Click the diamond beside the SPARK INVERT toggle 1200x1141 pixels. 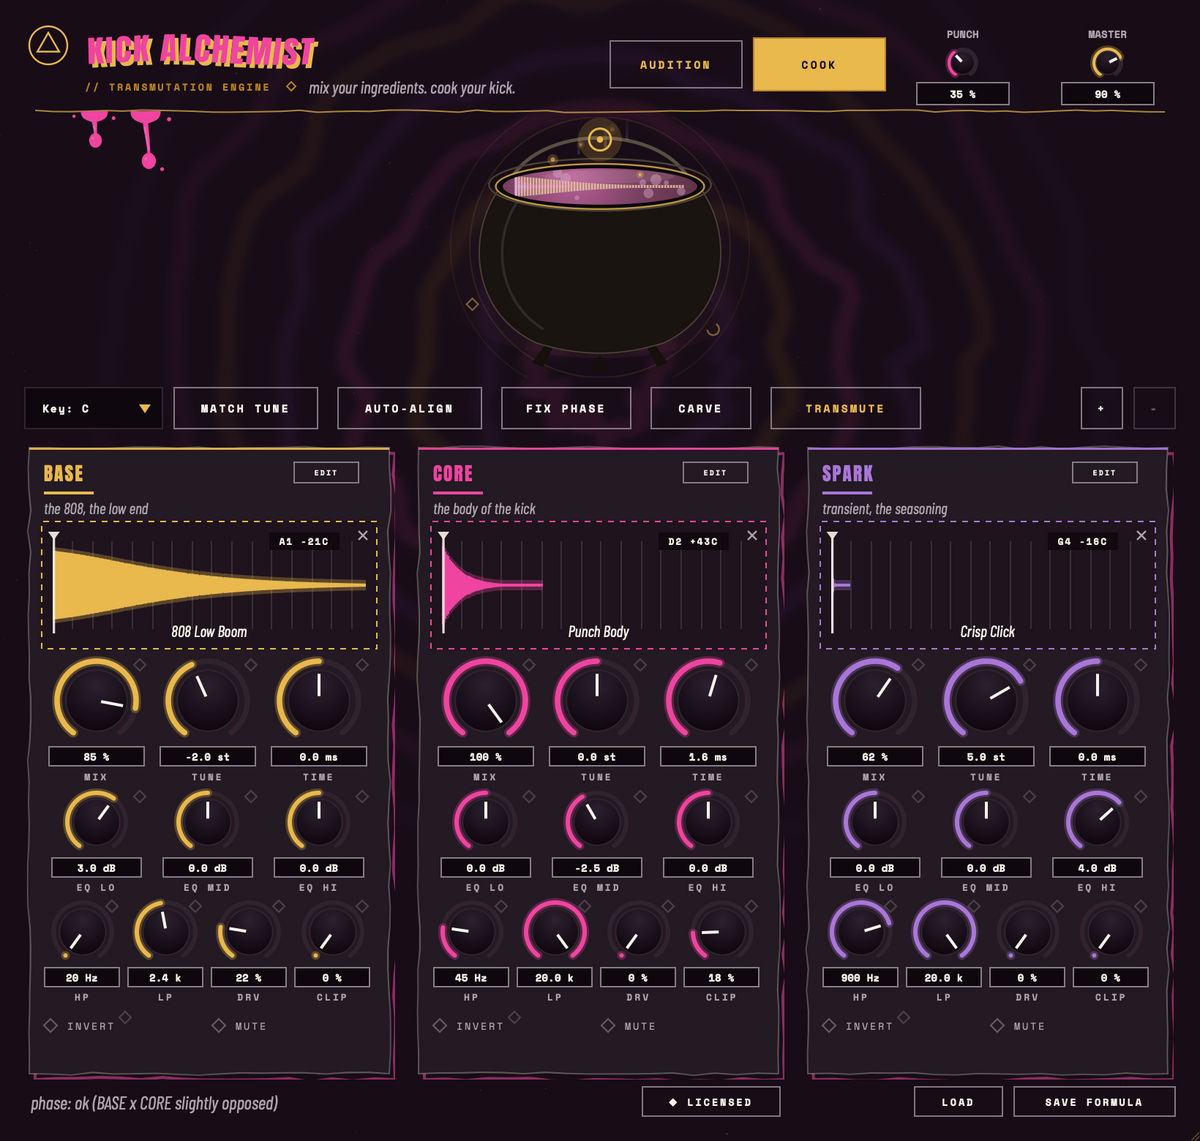point(903,1017)
